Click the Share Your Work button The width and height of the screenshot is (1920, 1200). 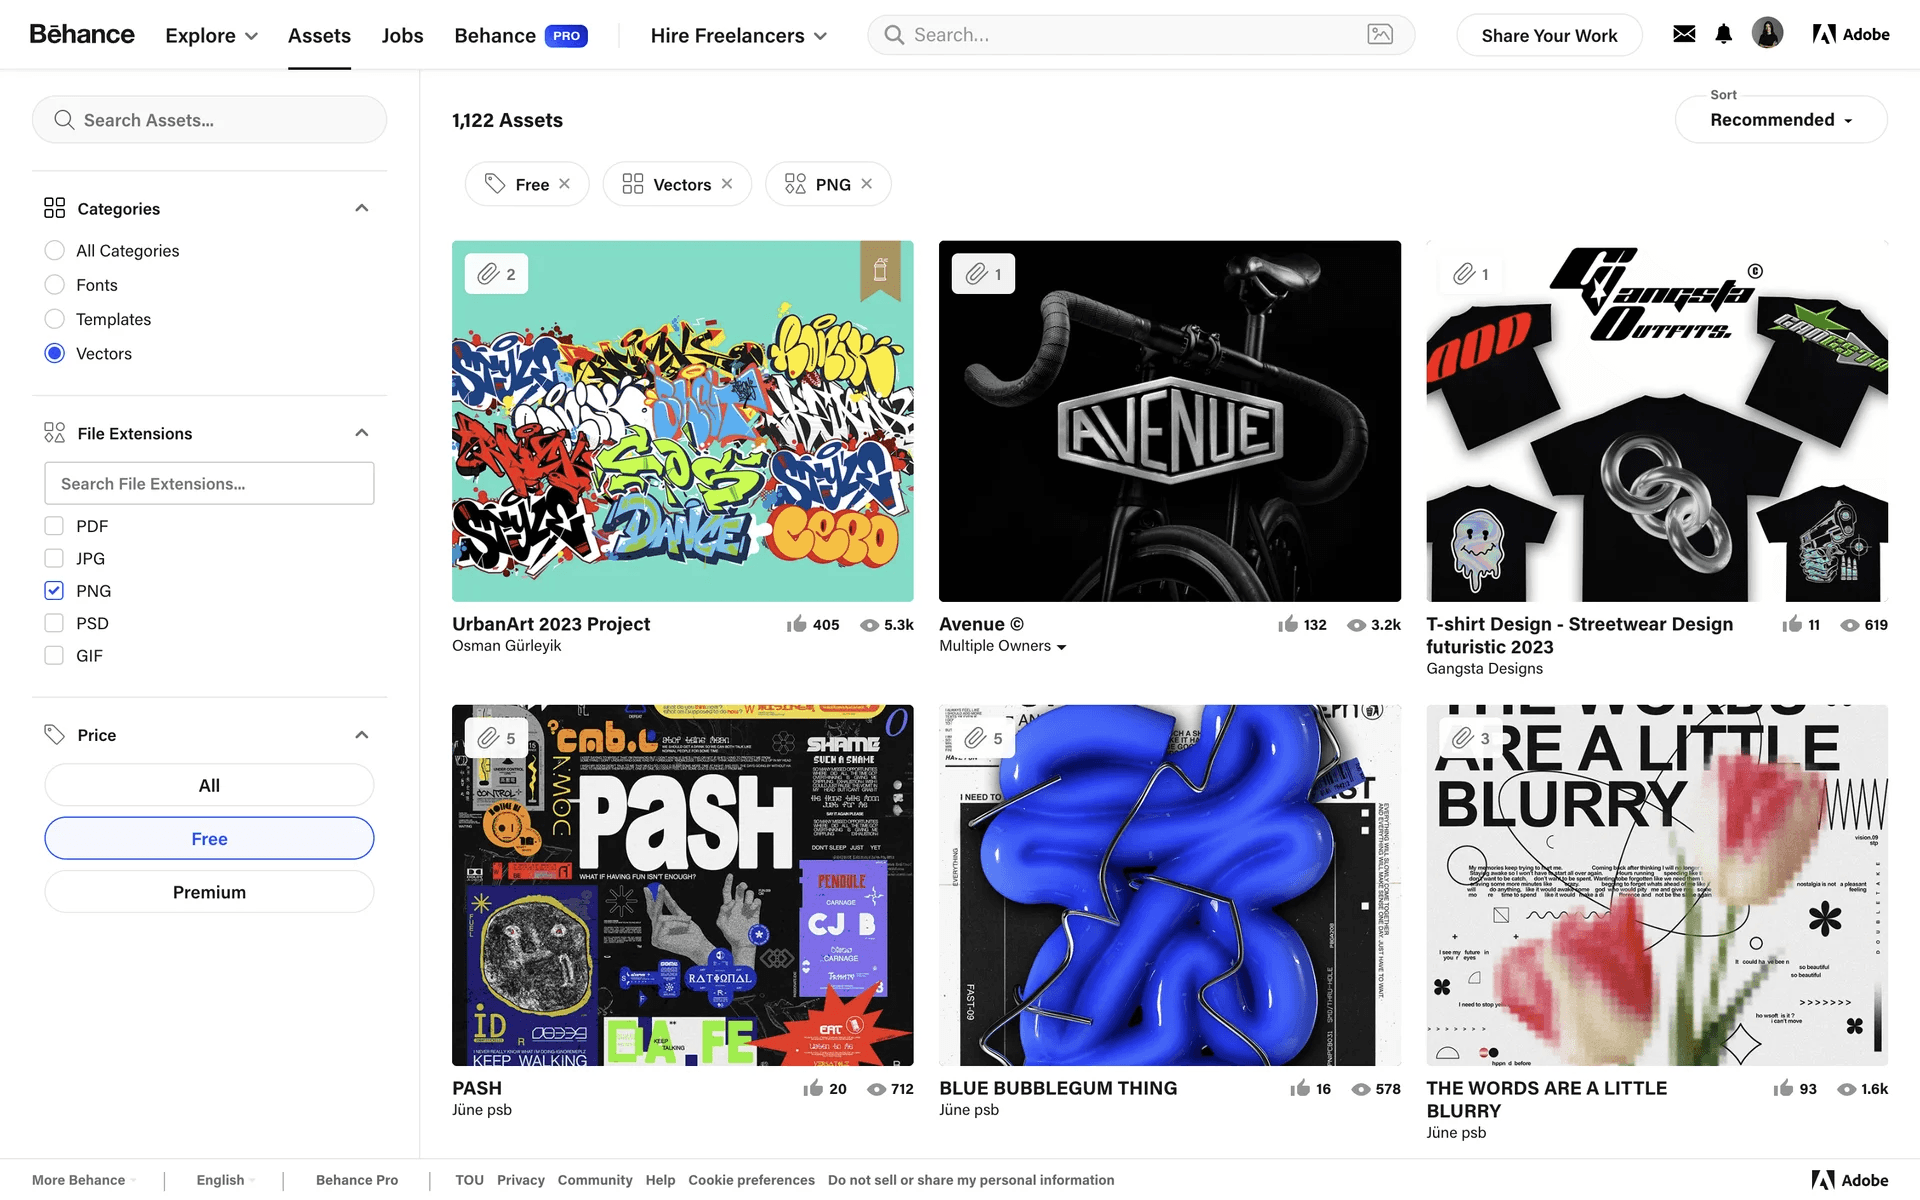click(x=1549, y=36)
